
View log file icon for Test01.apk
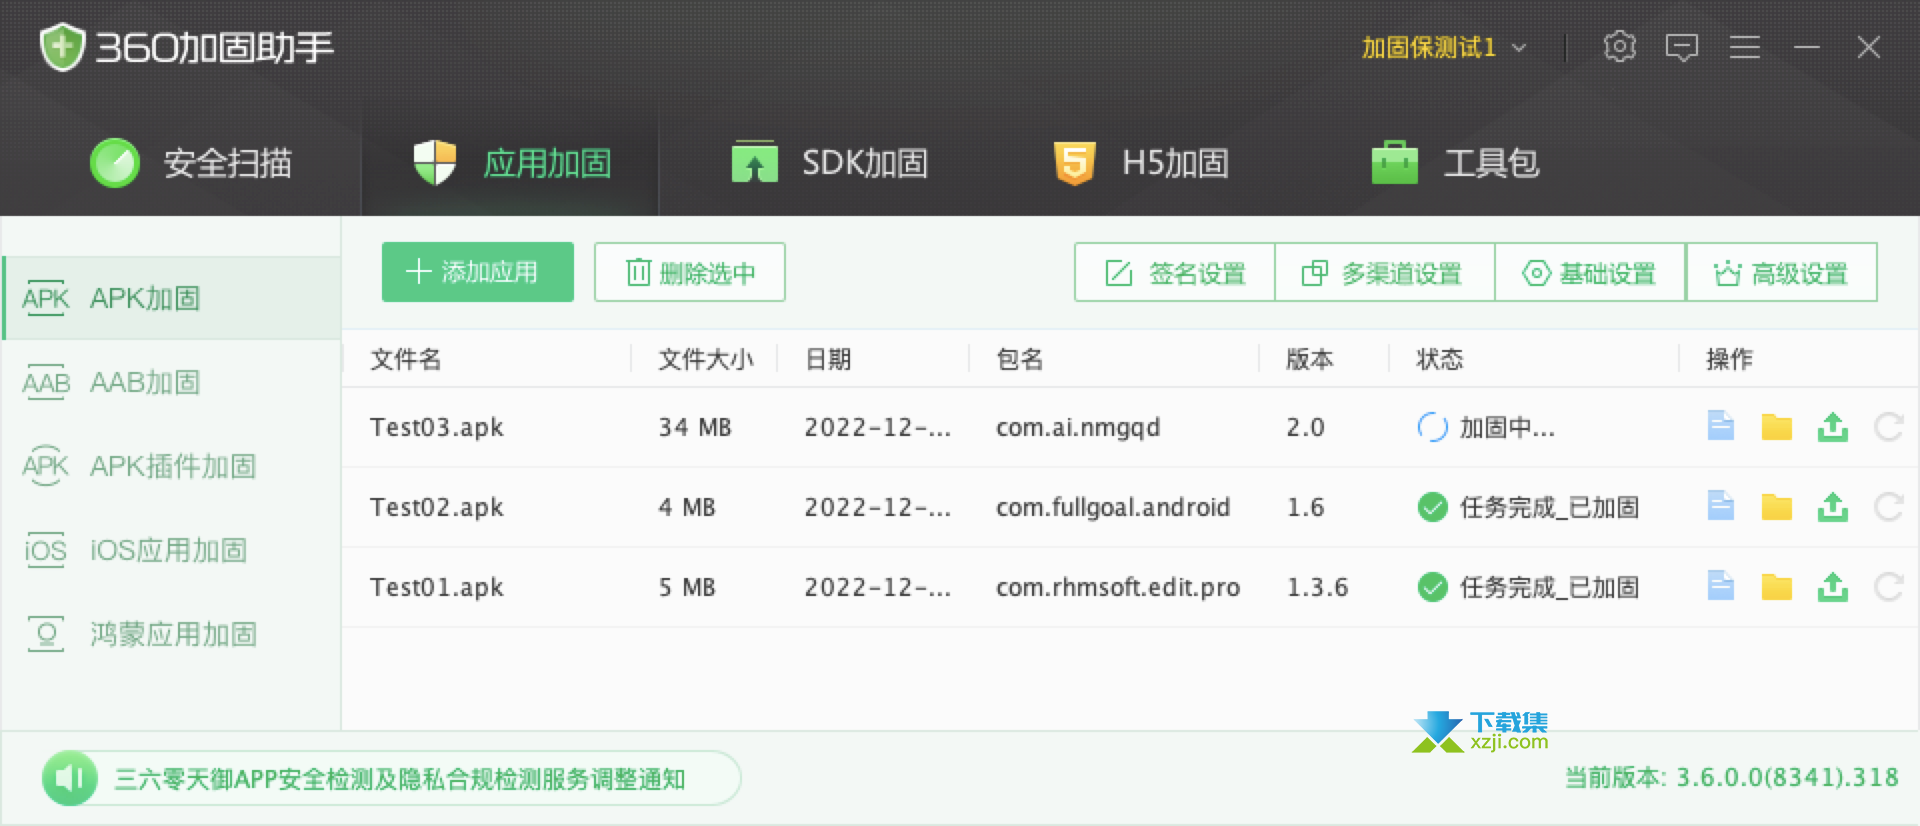(x=1720, y=586)
